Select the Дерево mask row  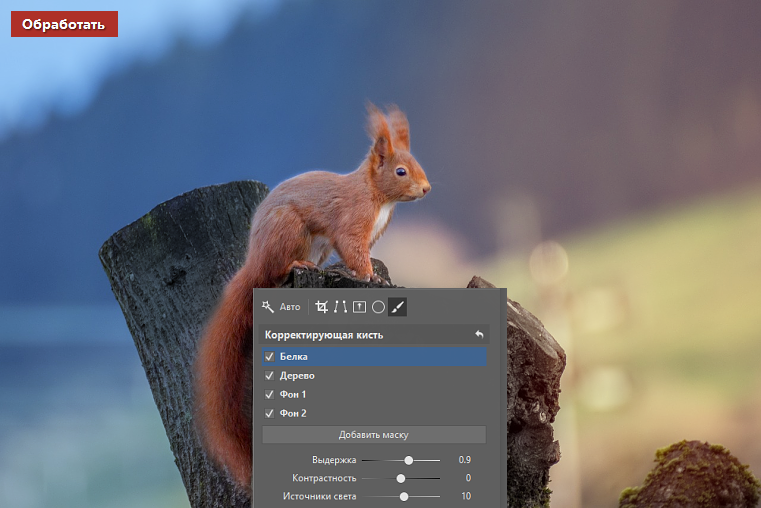point(374,376)
